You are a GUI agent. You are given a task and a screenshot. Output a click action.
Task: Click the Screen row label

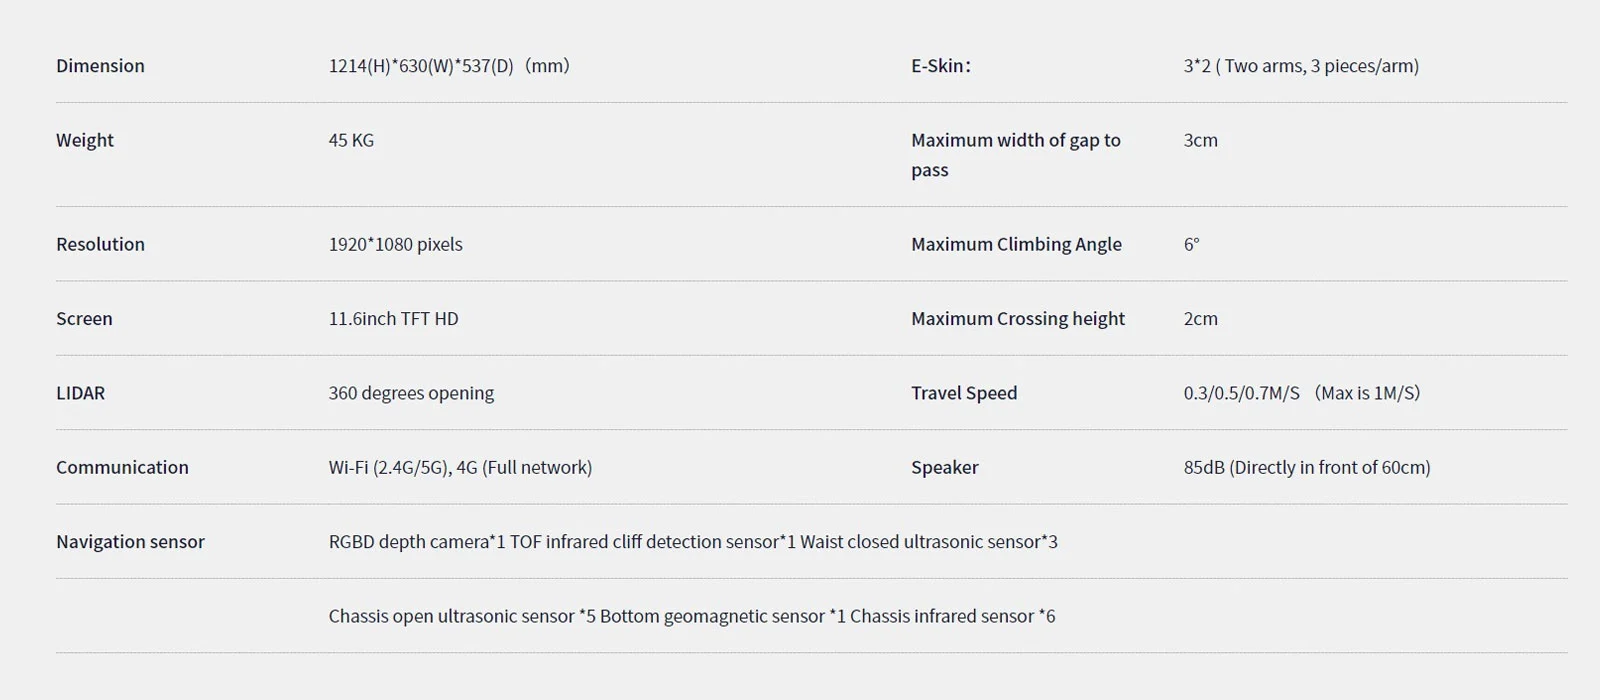(84, 319)
